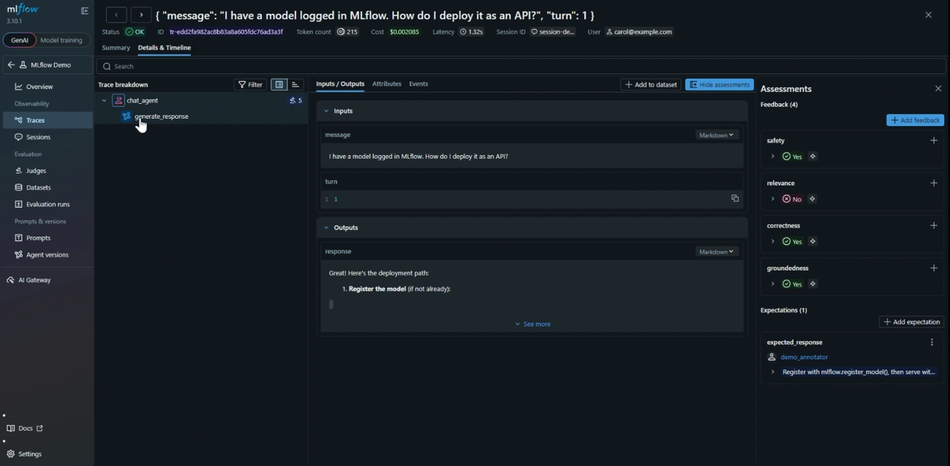Switch to the Summary tab
The width and height of the screenshot is (950, 466).
116,48
